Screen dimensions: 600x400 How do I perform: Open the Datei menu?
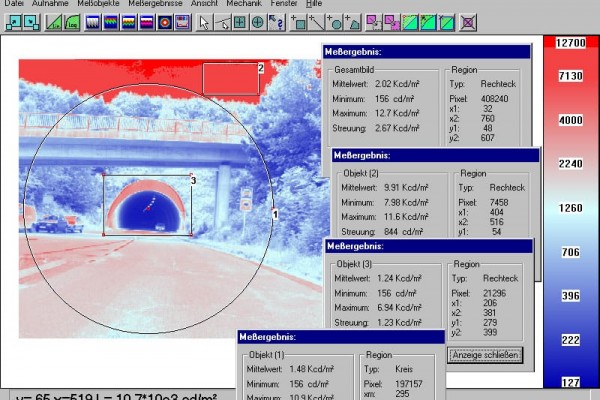tap(14, 3)
